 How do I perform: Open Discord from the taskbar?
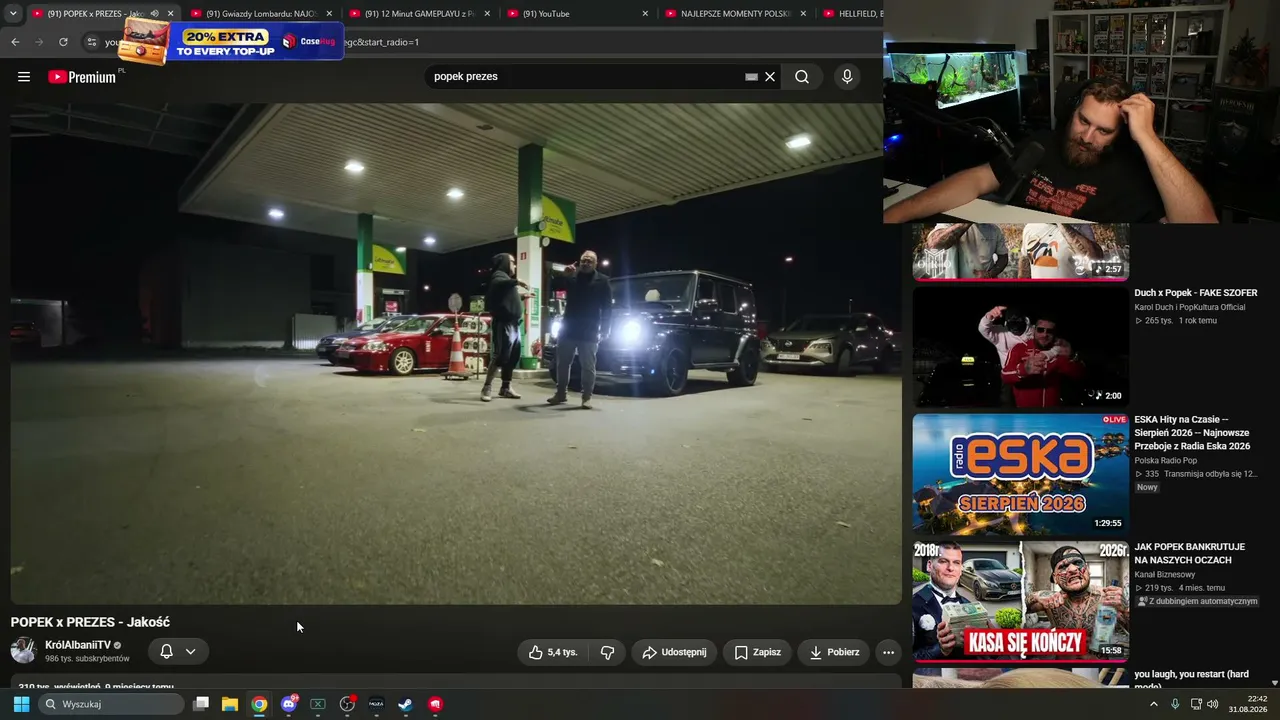pyautogui.click(x=289, y=704)
